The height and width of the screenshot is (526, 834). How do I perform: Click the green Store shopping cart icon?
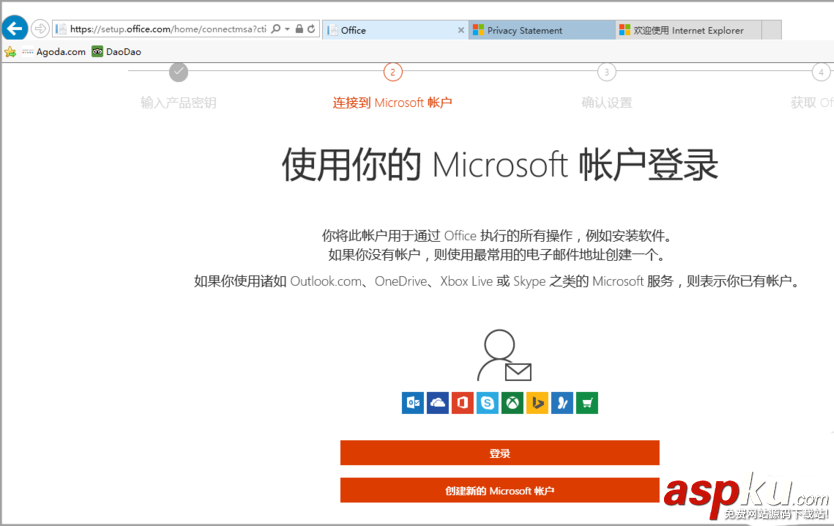[x=587, y=403]
